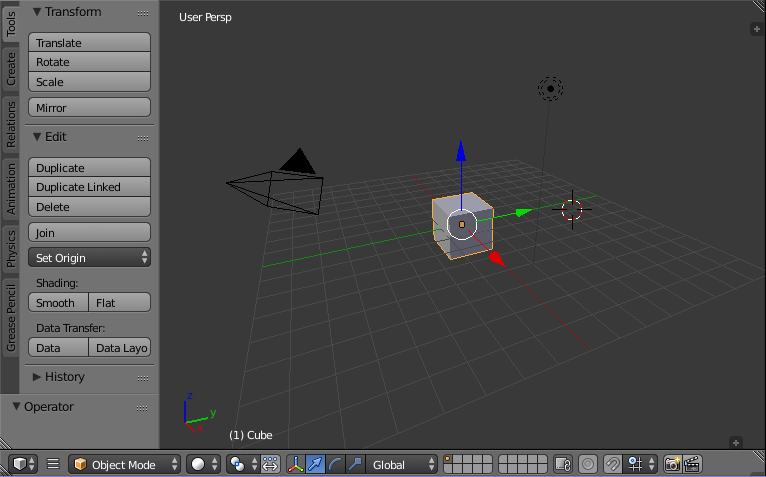Viewport: 766px width, 477px height.
Task: Enable the translate manipulator arrow icon
Action: click(316, 464)
